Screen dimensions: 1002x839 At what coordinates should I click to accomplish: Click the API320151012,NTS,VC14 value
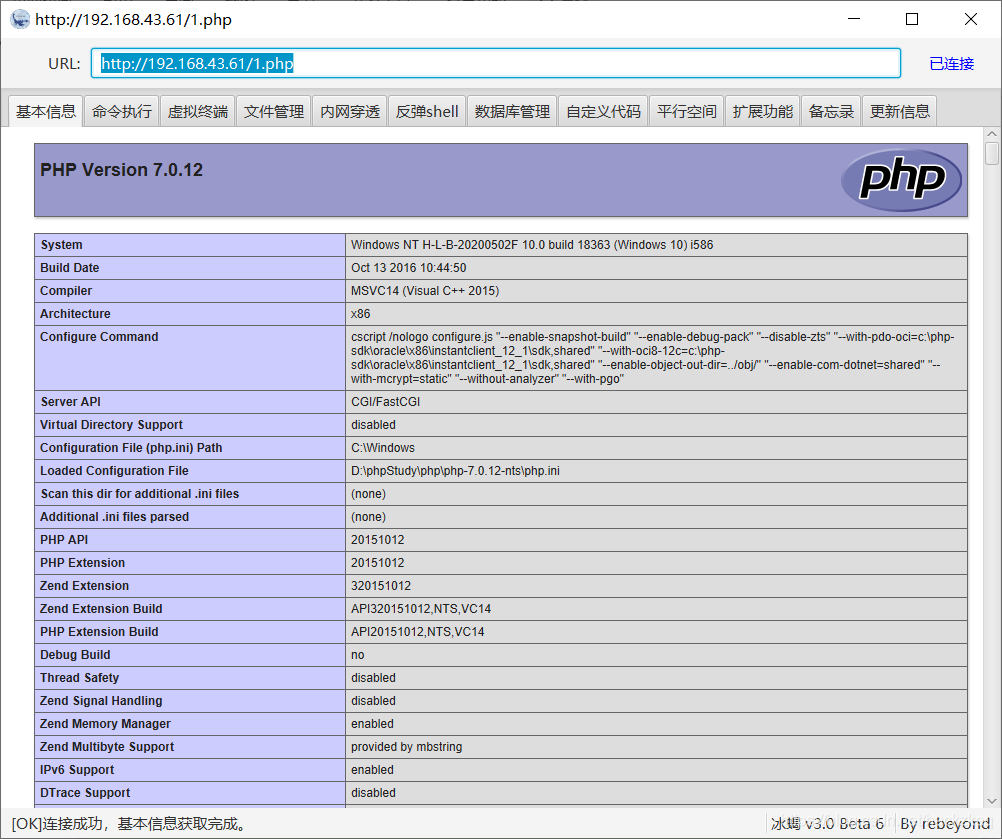420,609
